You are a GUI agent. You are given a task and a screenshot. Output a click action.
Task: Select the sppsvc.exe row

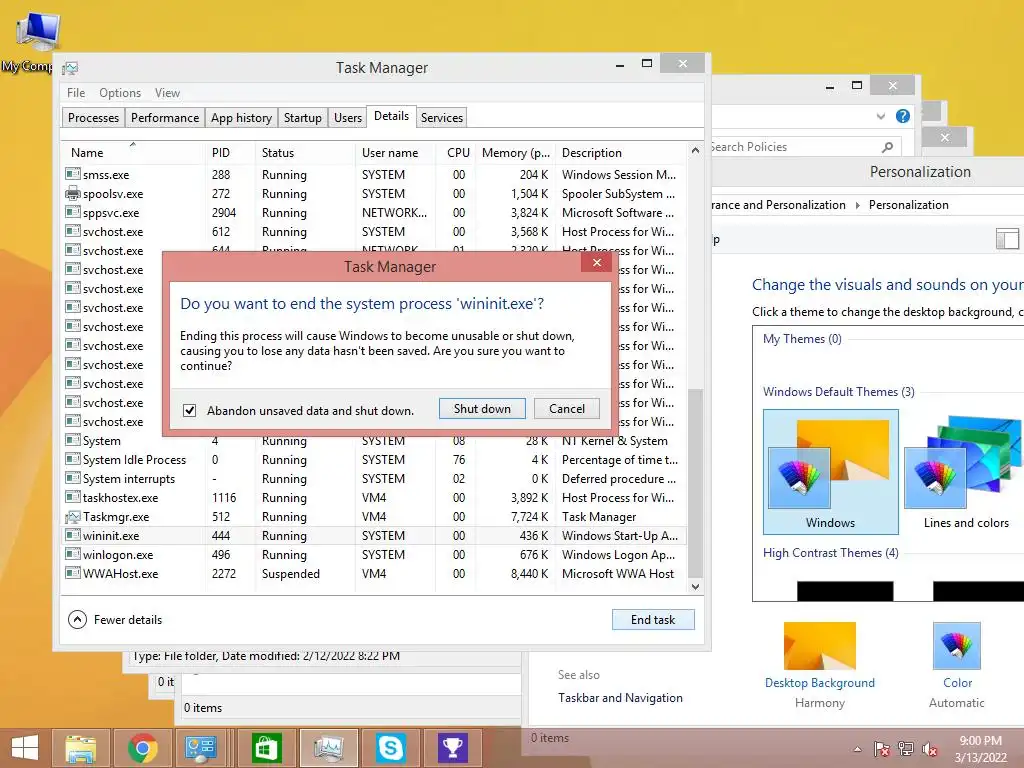click(x=374, y=212)
